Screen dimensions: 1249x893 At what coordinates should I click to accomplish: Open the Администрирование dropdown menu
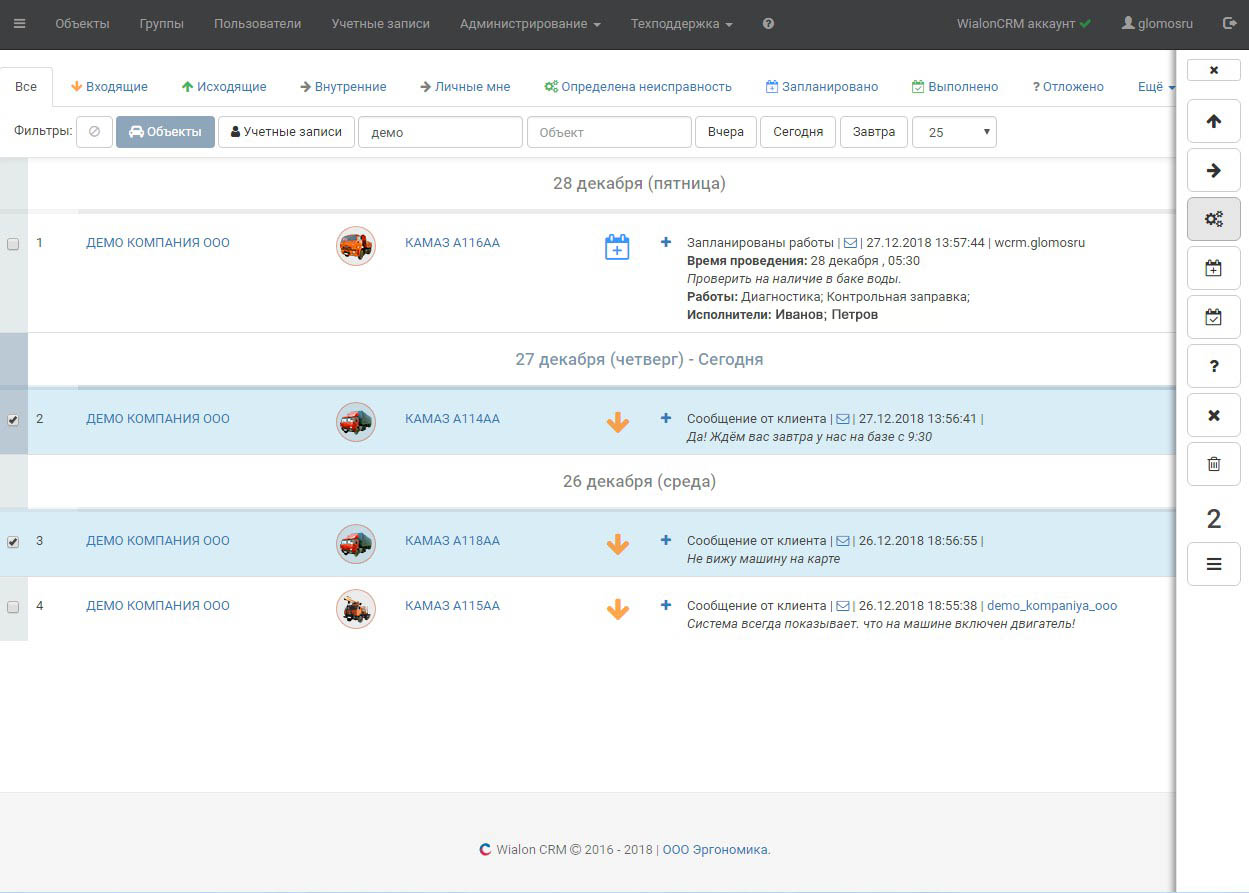tap(530, 23)
